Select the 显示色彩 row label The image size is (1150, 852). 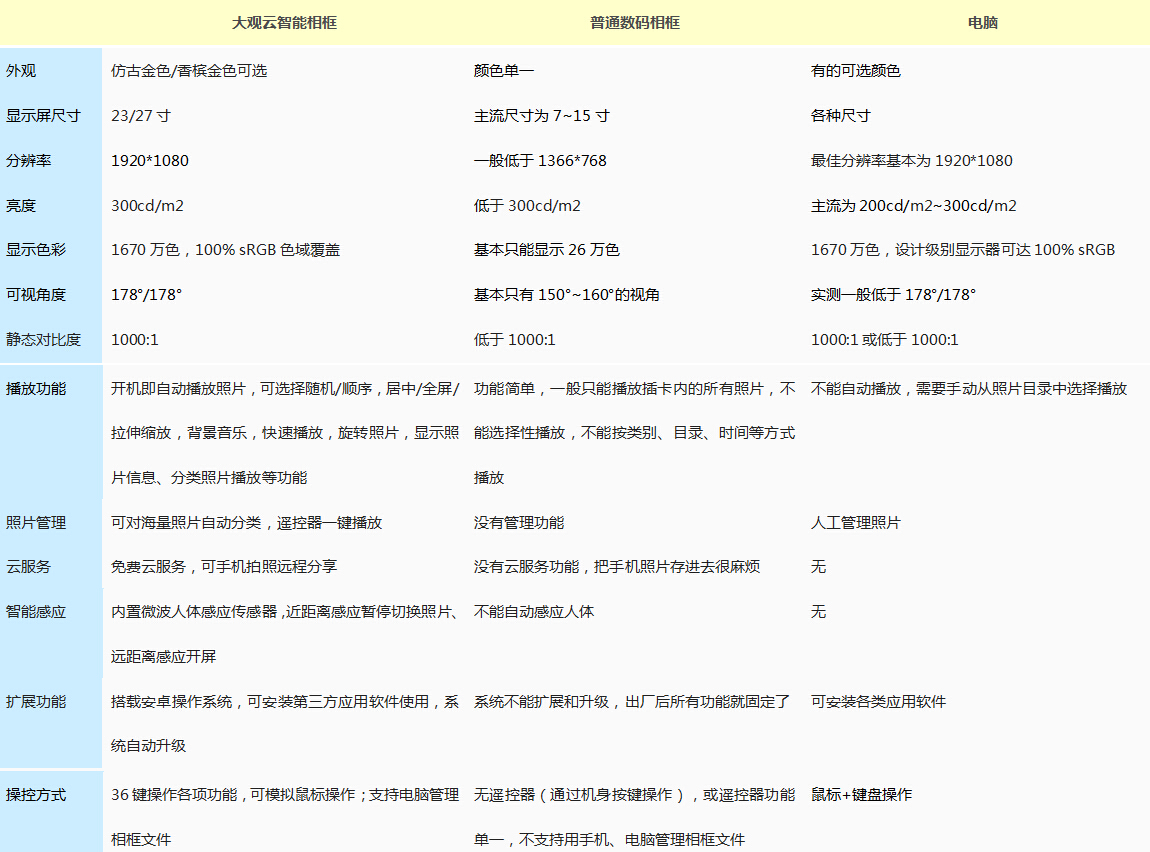tap(36, 250)
